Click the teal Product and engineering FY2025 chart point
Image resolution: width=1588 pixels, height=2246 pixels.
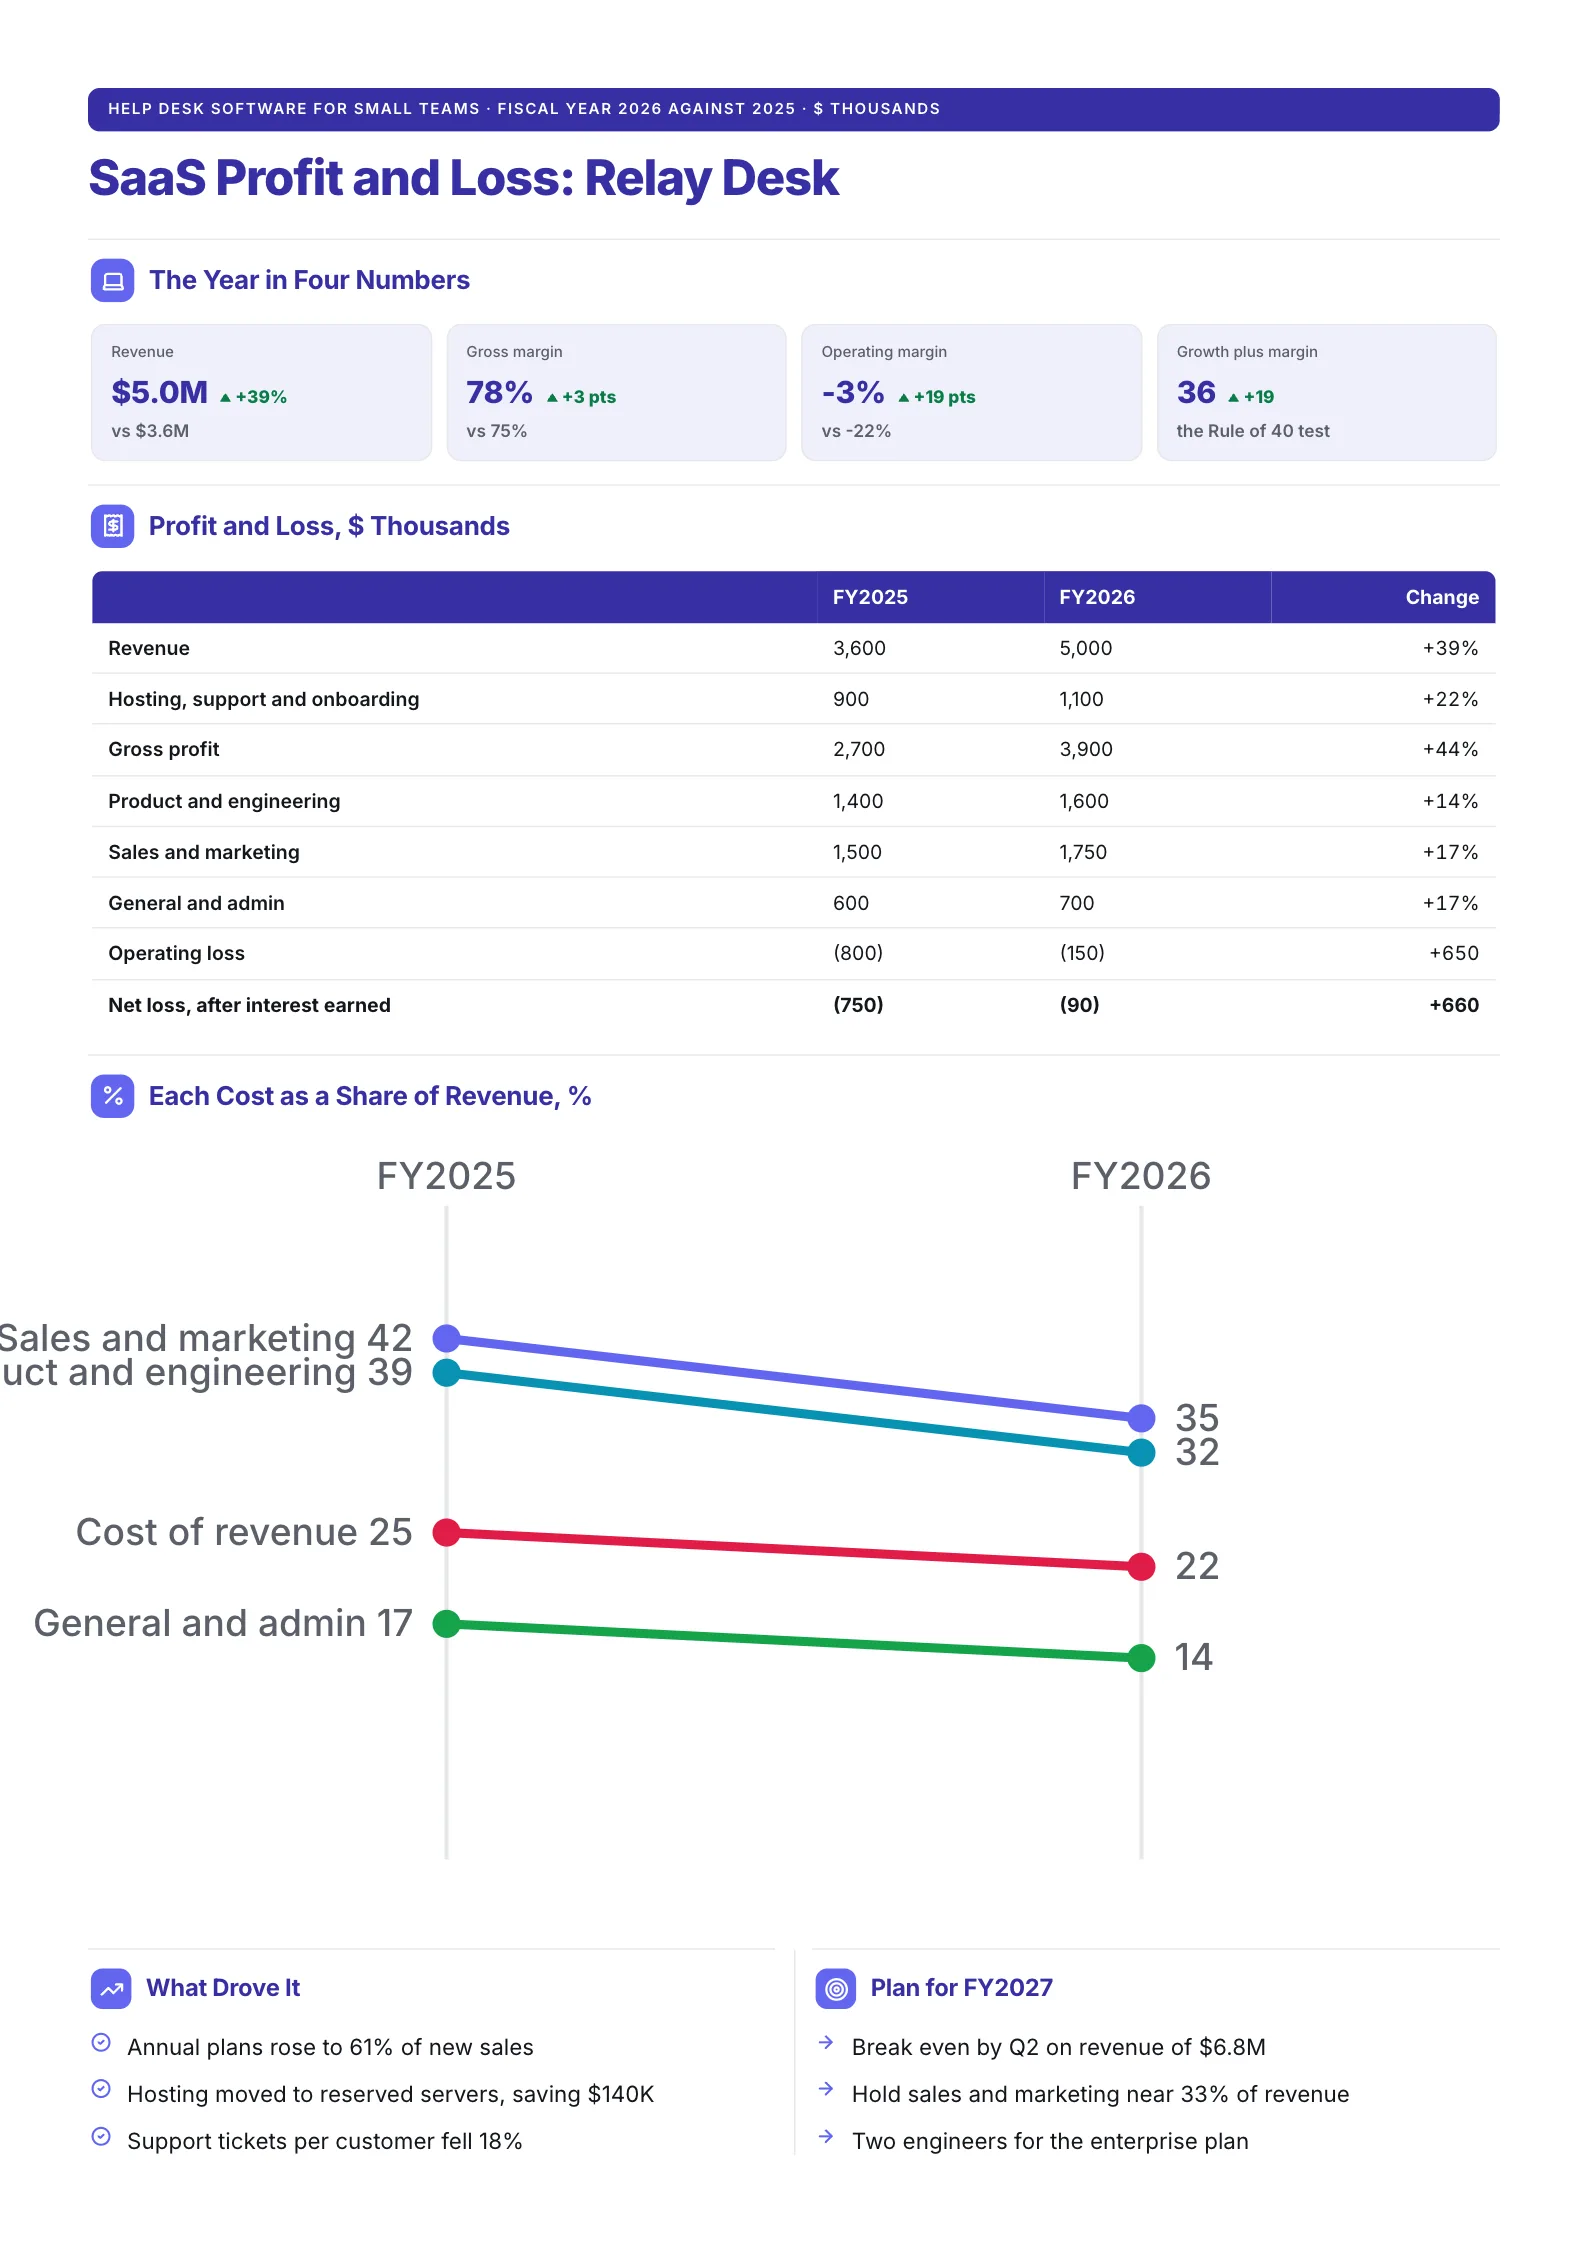click(x=446, y=1373)
